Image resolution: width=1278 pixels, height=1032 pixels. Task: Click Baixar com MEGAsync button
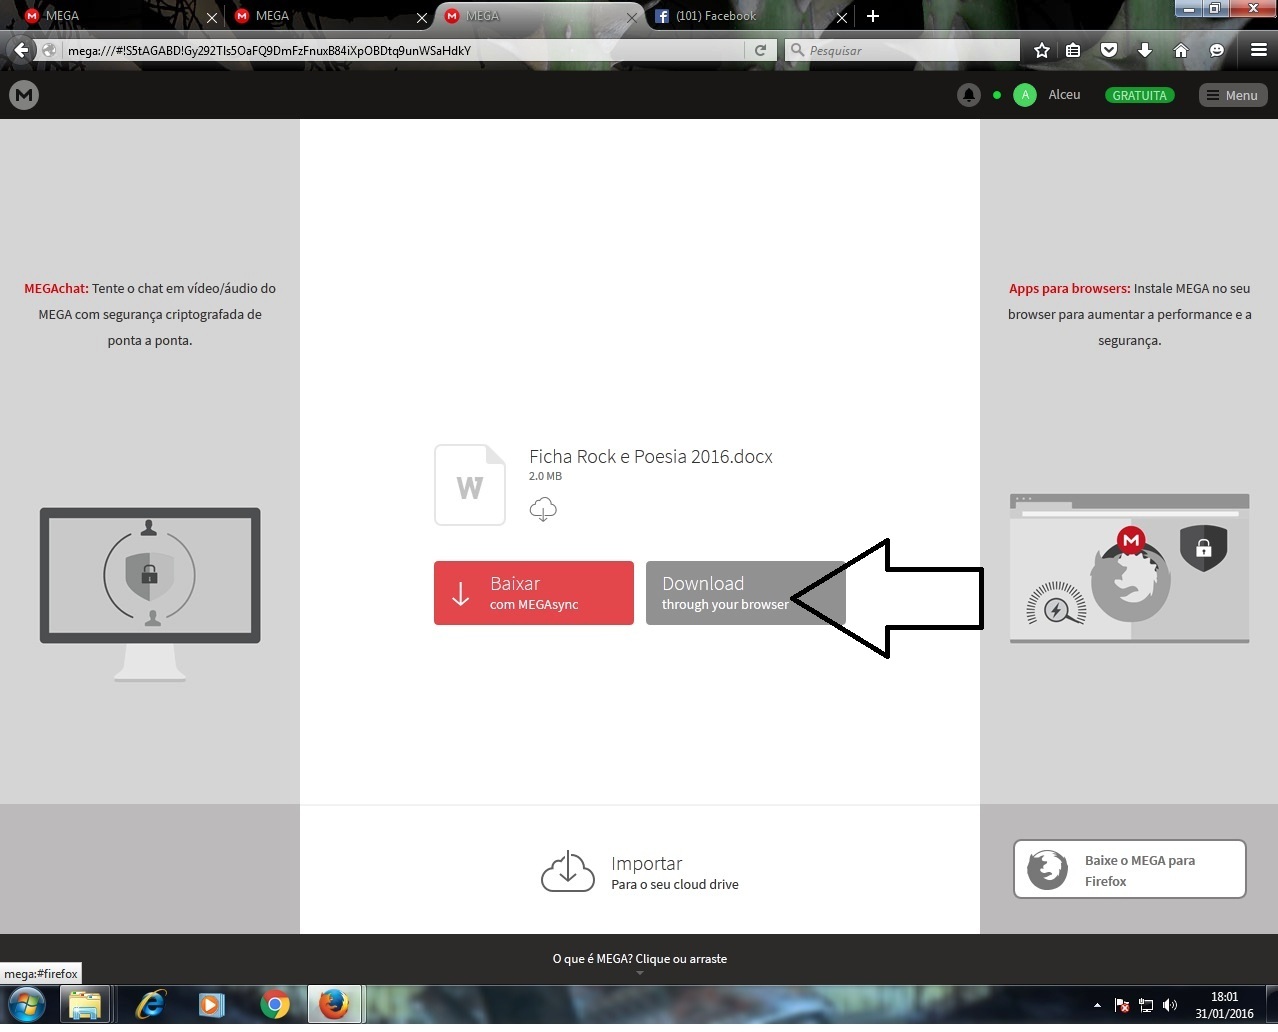coord(534,593)
